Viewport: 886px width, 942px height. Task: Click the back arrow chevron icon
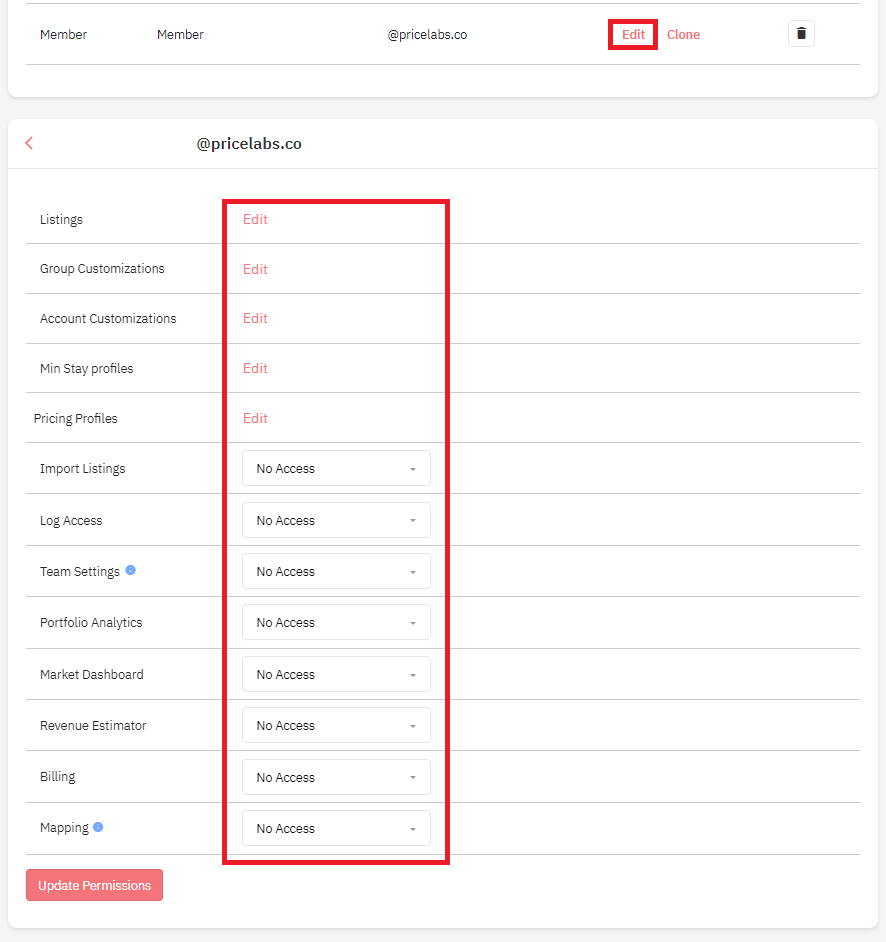(x=29, y=143)
